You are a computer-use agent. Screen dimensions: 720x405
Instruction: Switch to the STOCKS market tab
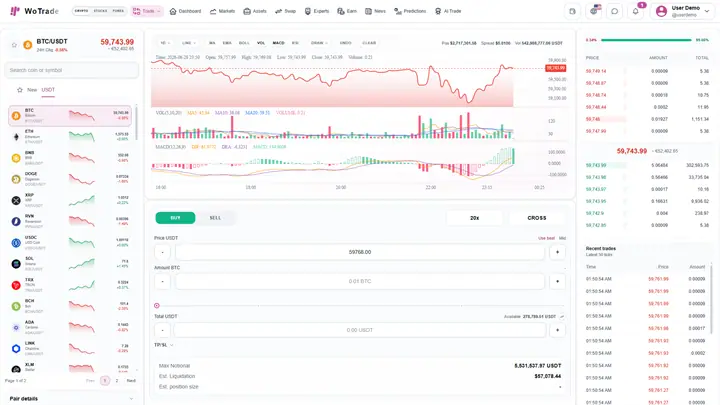pyautogui.click(x=100, y=11)
